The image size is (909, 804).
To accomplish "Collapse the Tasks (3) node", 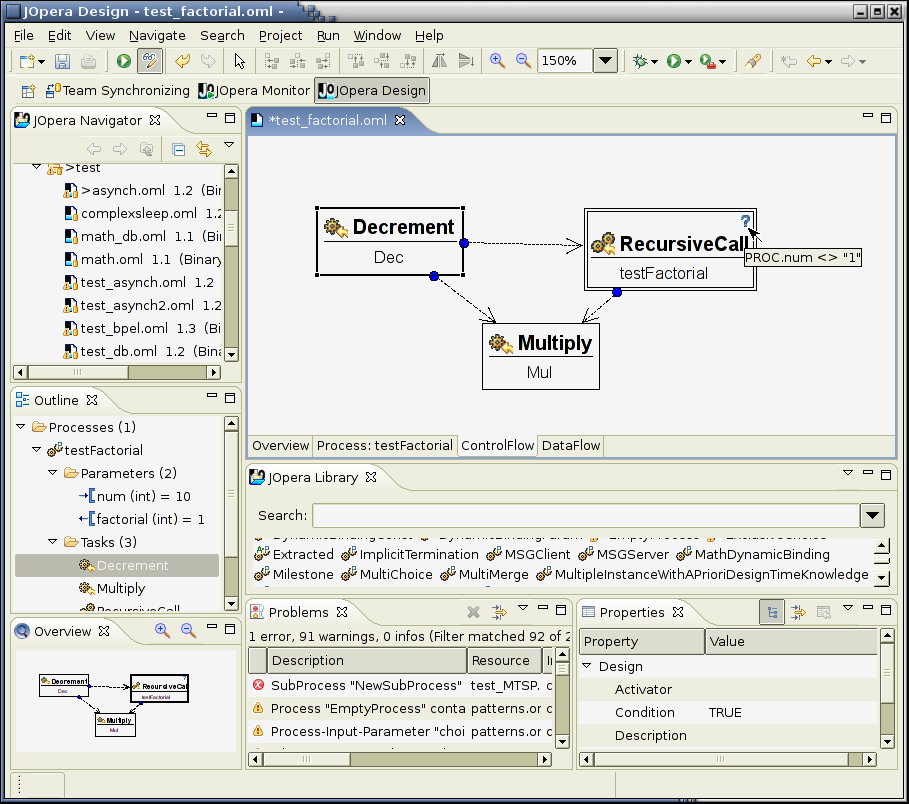I will click(x=52, y=542).
